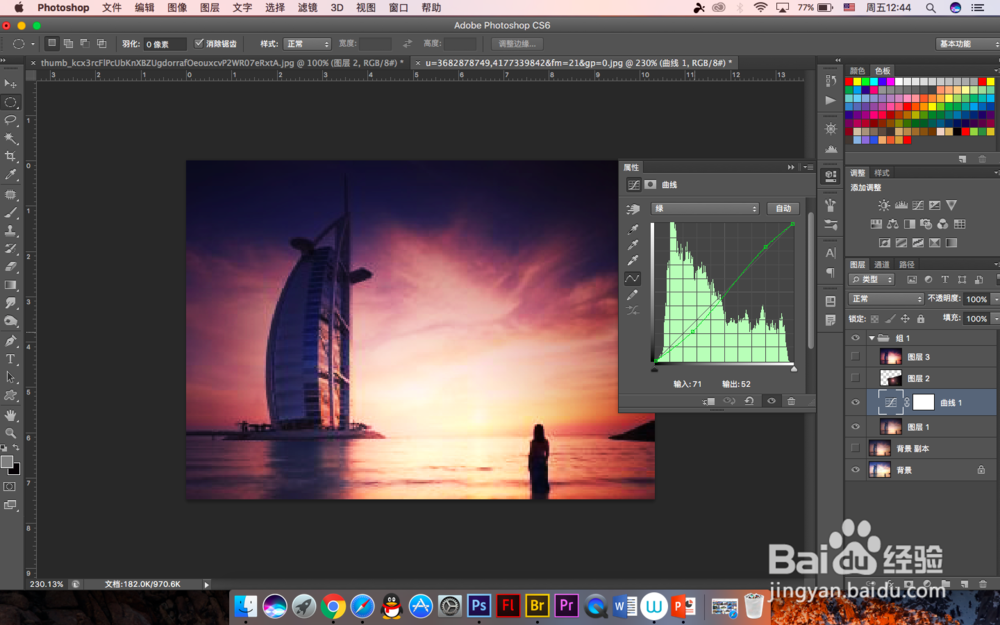Screen dimensions: 1000x625
Task: Select edit points curve mode icon
Action: coord(633,278)
